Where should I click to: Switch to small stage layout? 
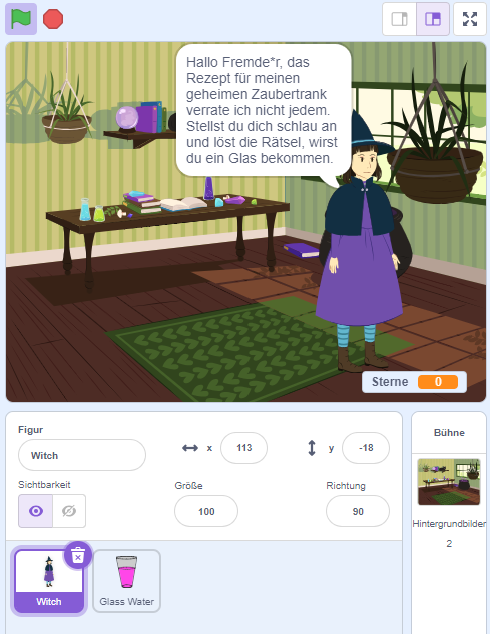click(x=399, y=19)
